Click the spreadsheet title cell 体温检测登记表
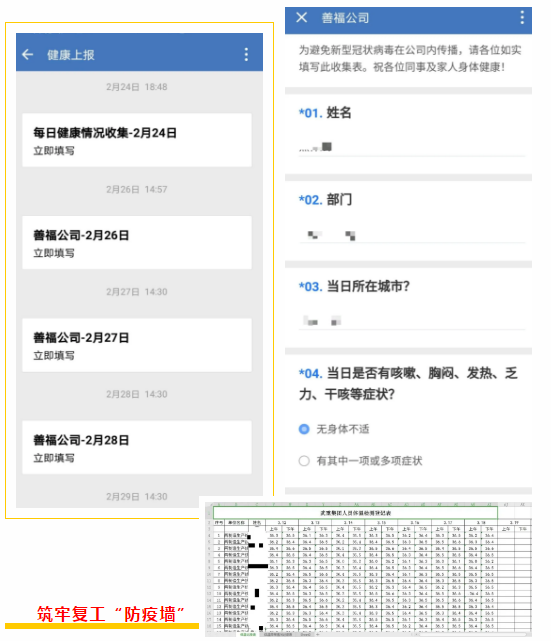 (x=355, y=513)
